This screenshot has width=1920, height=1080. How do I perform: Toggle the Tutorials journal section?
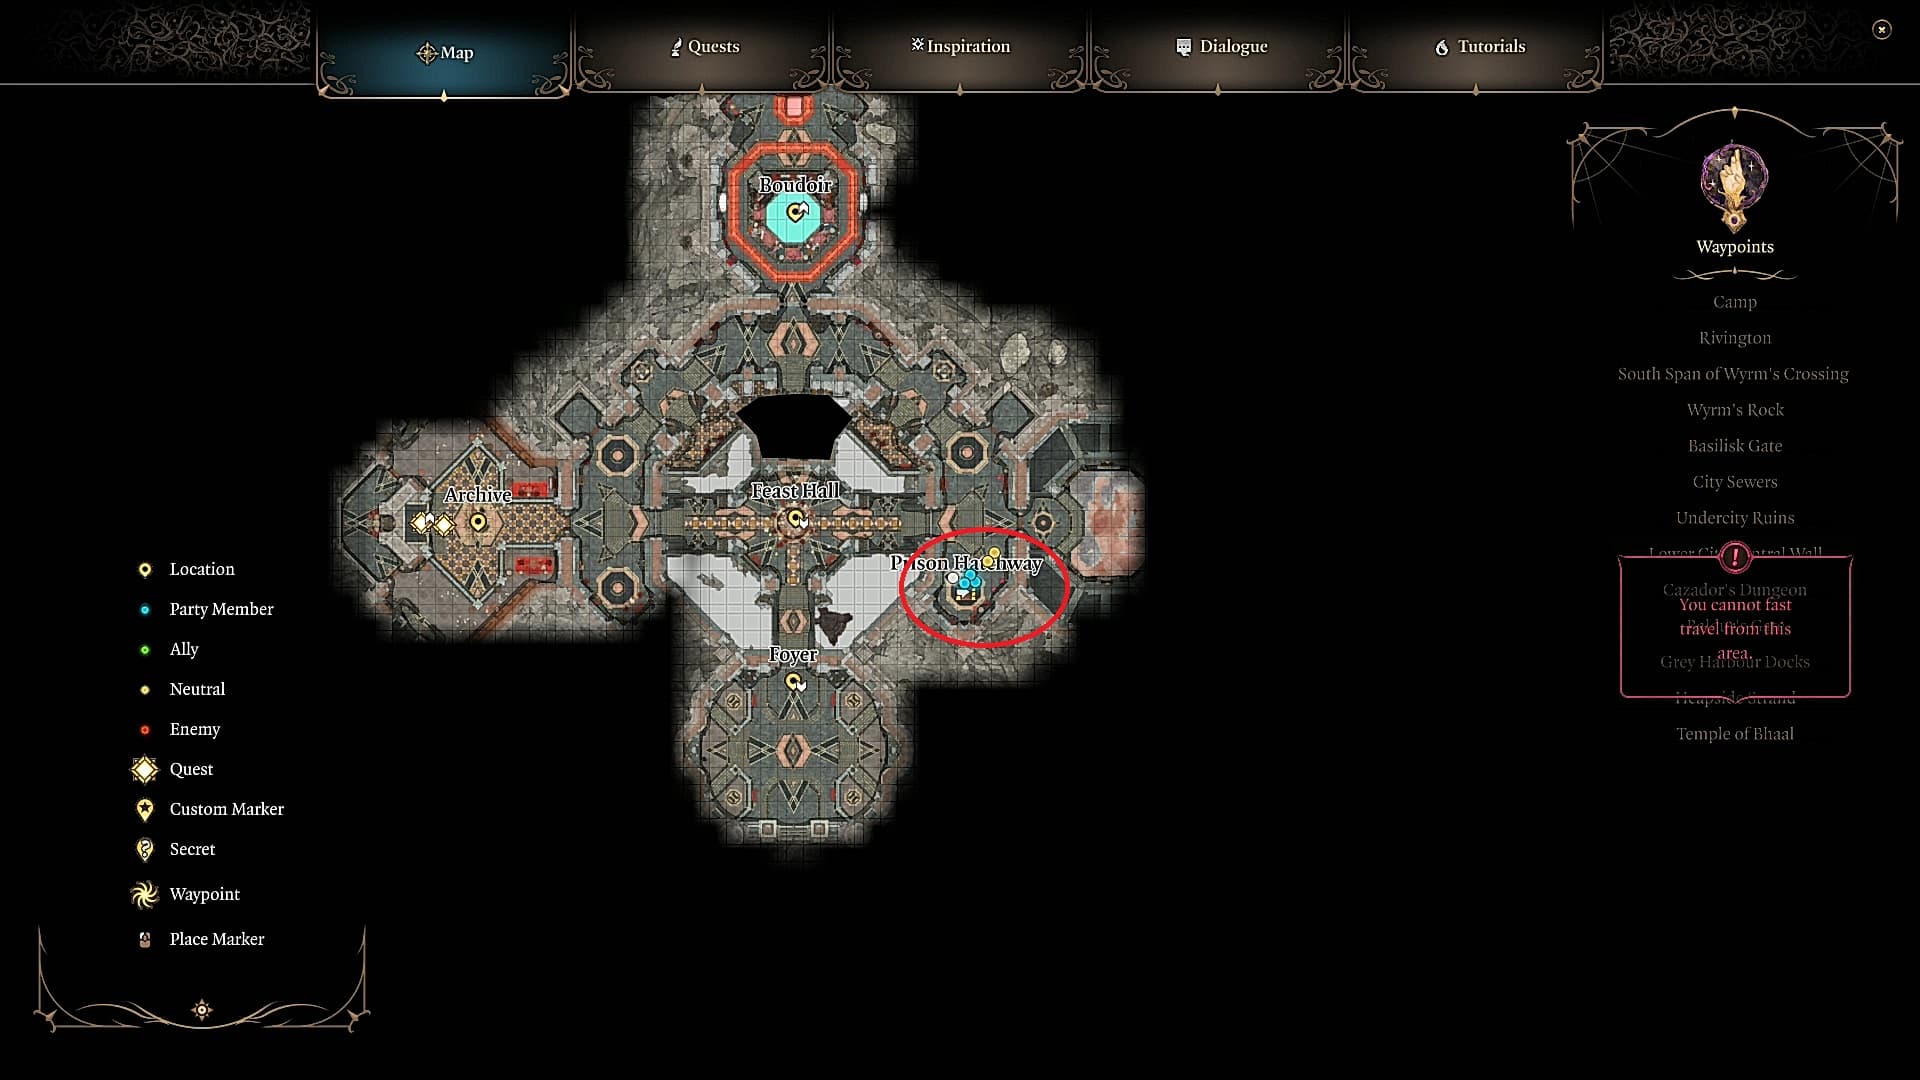click(1480, 47)
